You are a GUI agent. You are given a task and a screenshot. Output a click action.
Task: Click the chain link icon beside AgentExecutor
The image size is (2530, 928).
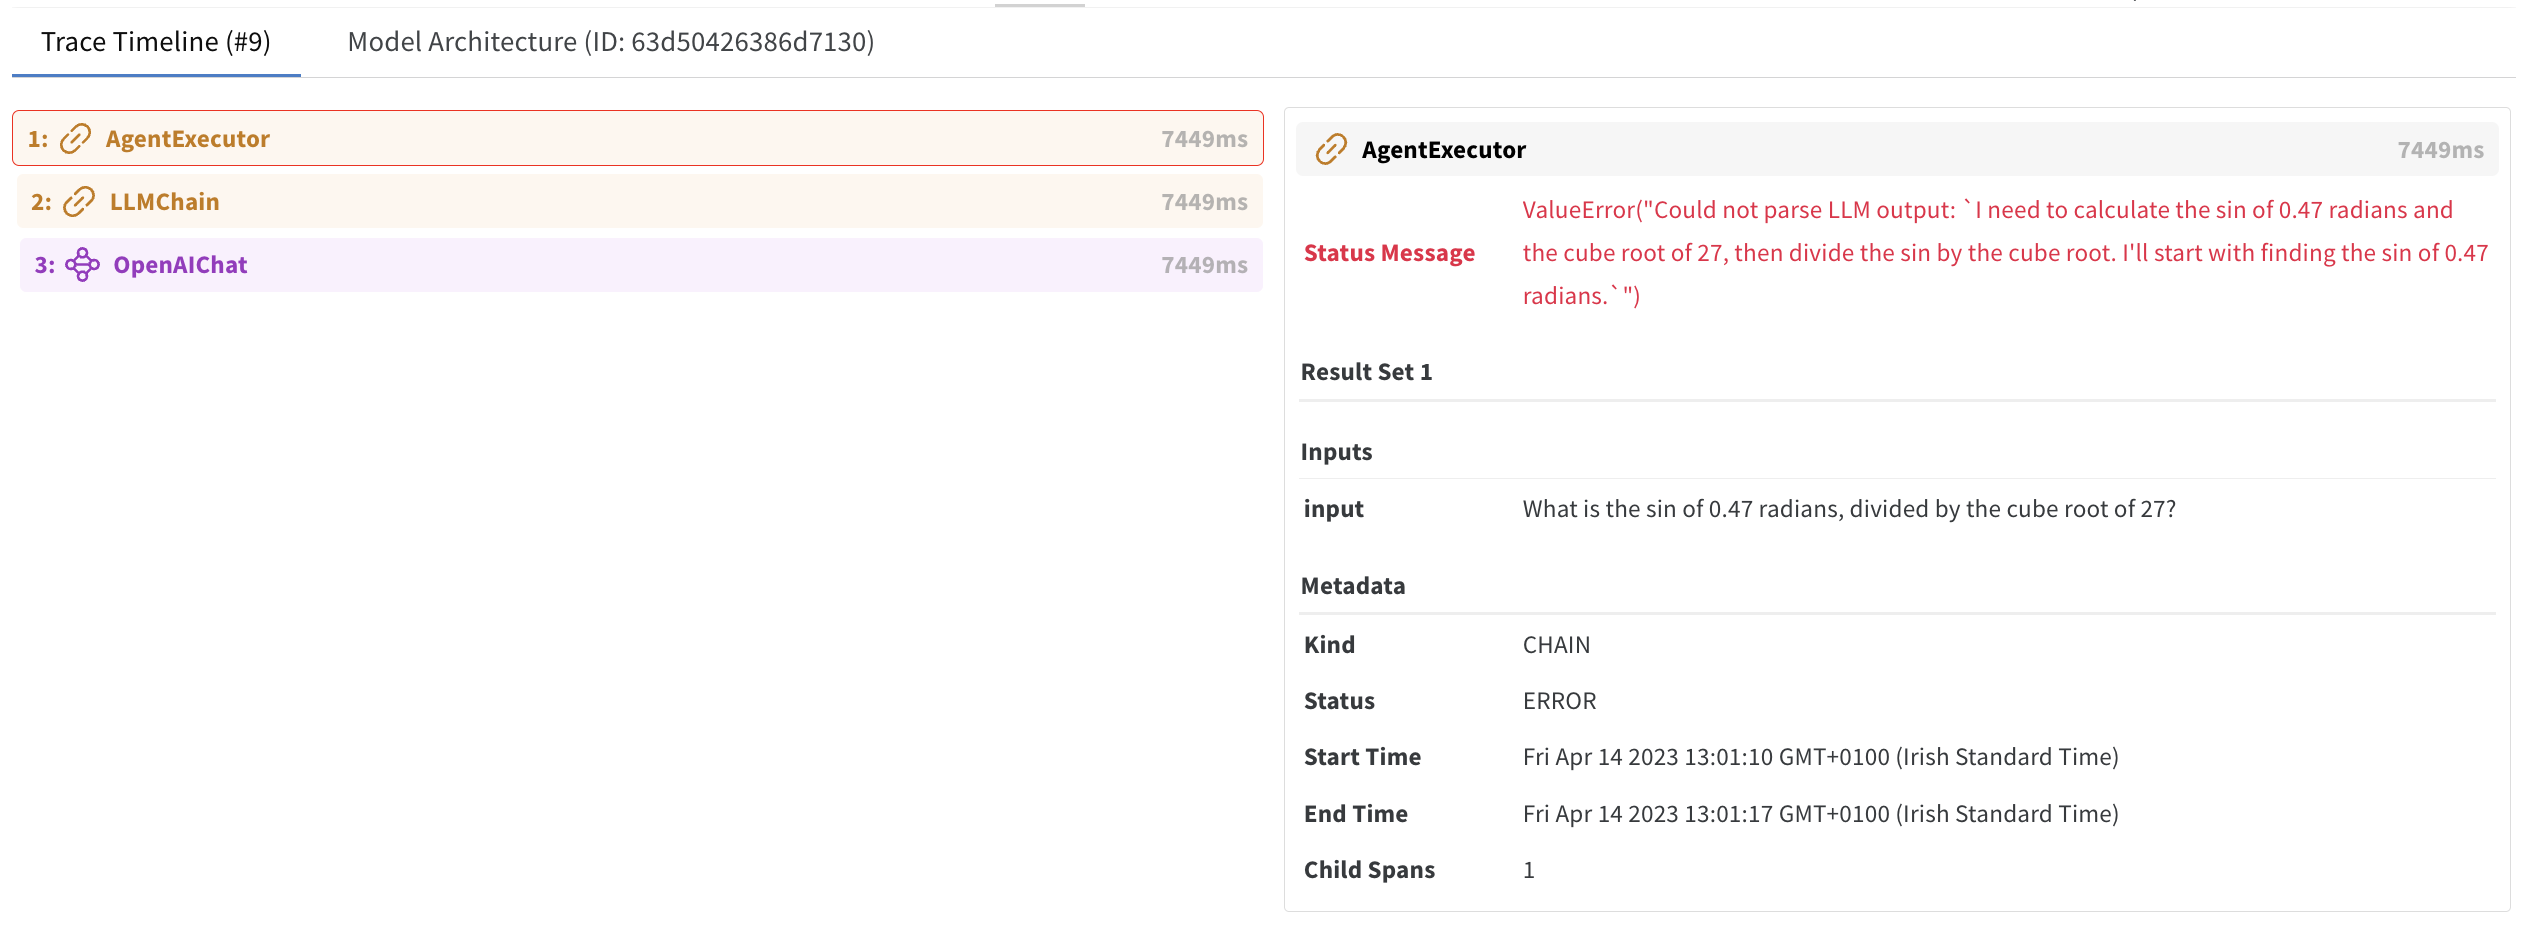pos(74,139)
